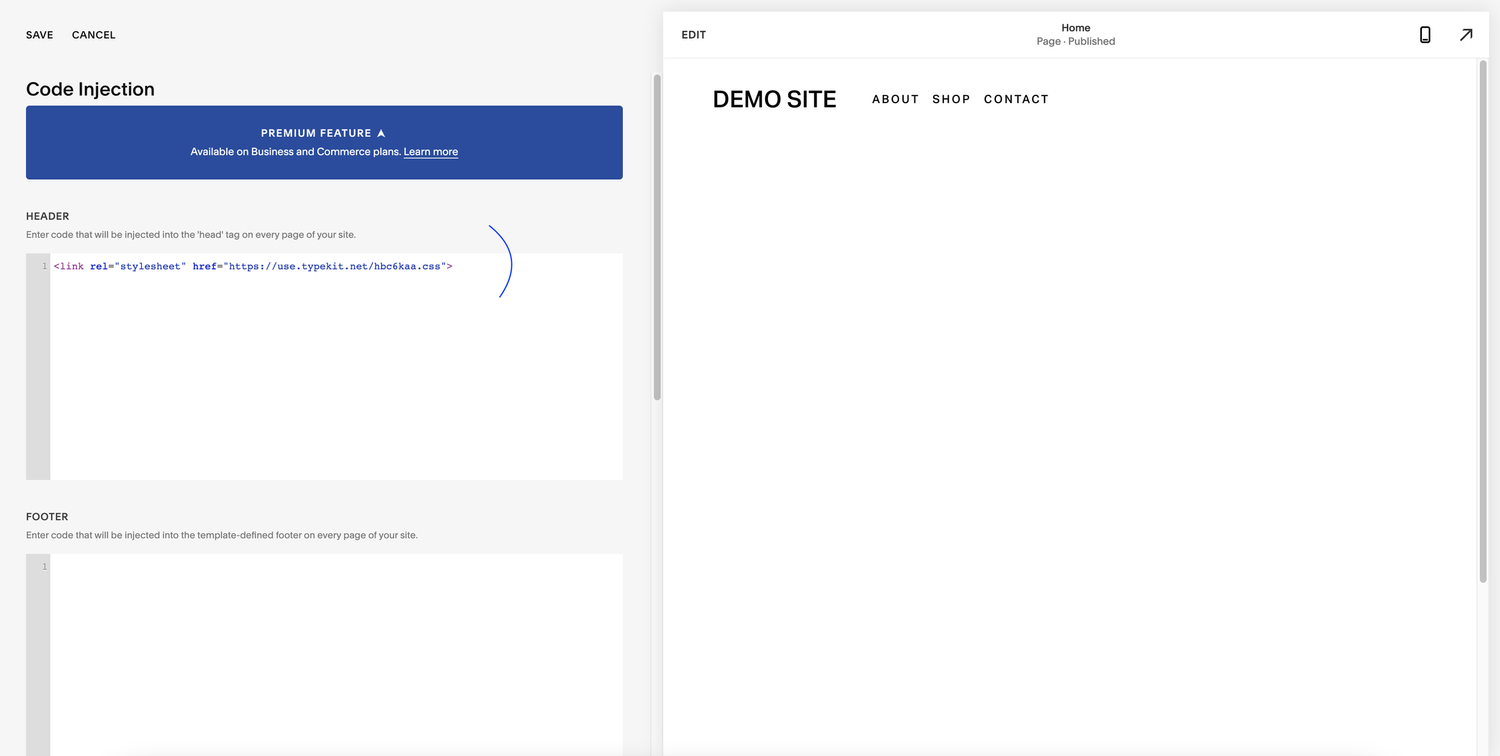This screenshot has width=1500, height=756.
Task: Click line number 1 in the header editor
Action: [x=43, y=266]
